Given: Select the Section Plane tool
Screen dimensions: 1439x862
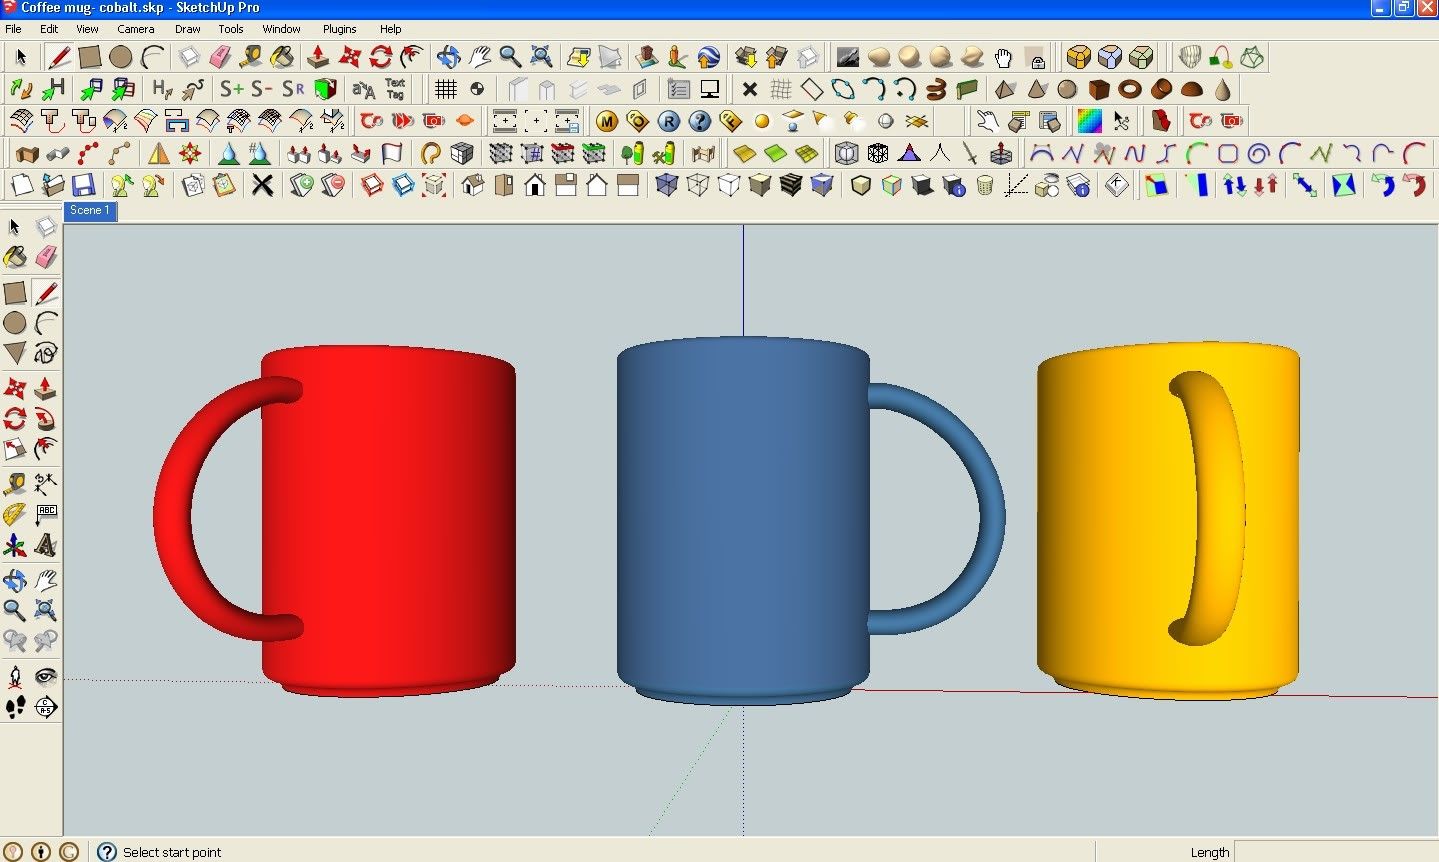Looking at the screenshot, I should click(46, 708).
